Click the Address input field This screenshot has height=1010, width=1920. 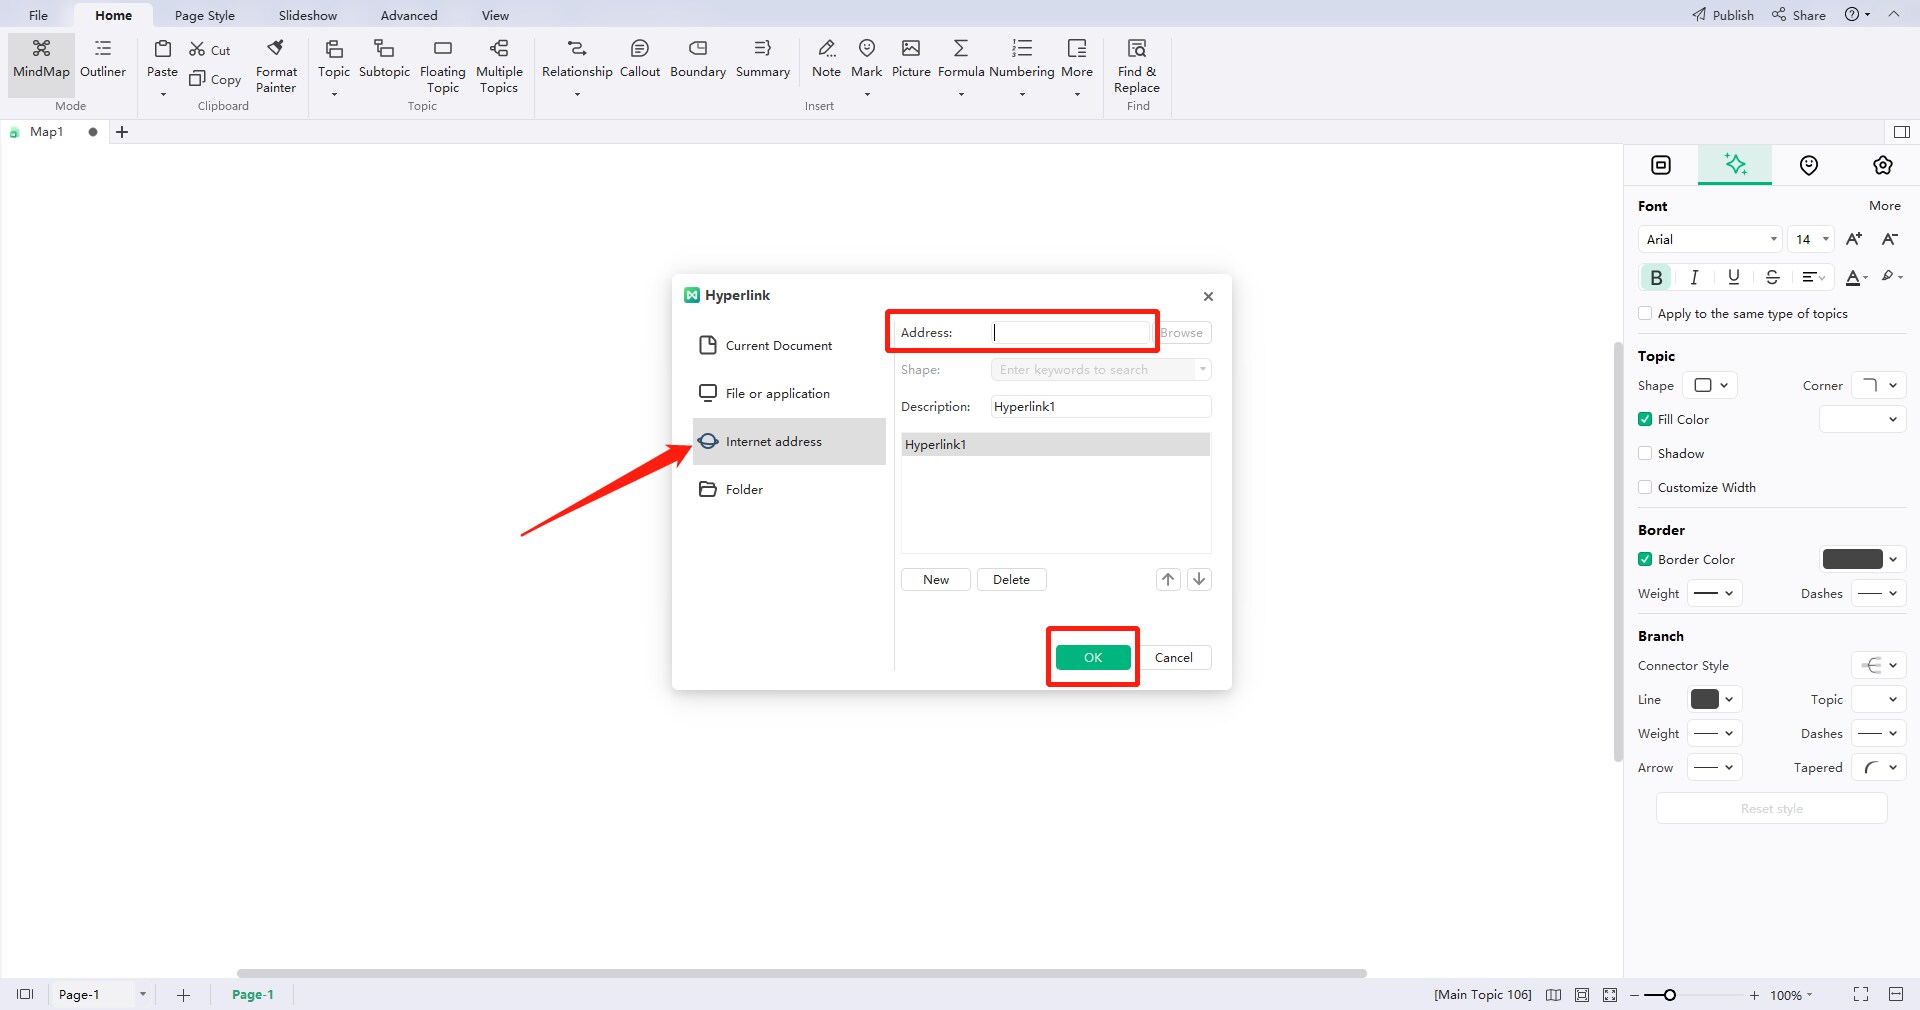[x=1071, y=332]
